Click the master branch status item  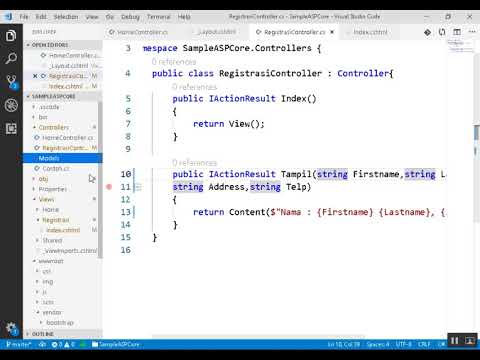click(x=18, y=344)
